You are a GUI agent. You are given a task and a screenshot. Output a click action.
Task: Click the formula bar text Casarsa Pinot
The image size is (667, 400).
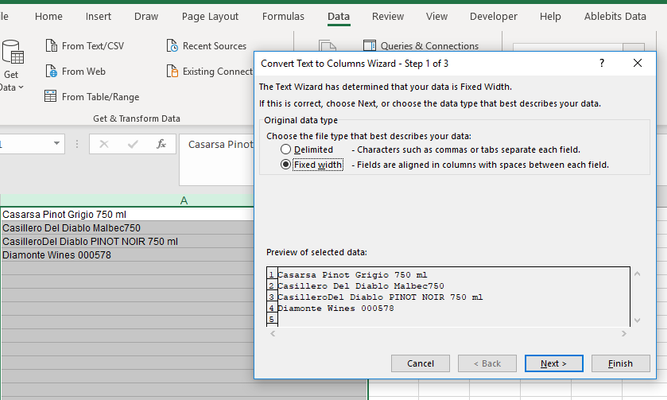pos(220,144)
